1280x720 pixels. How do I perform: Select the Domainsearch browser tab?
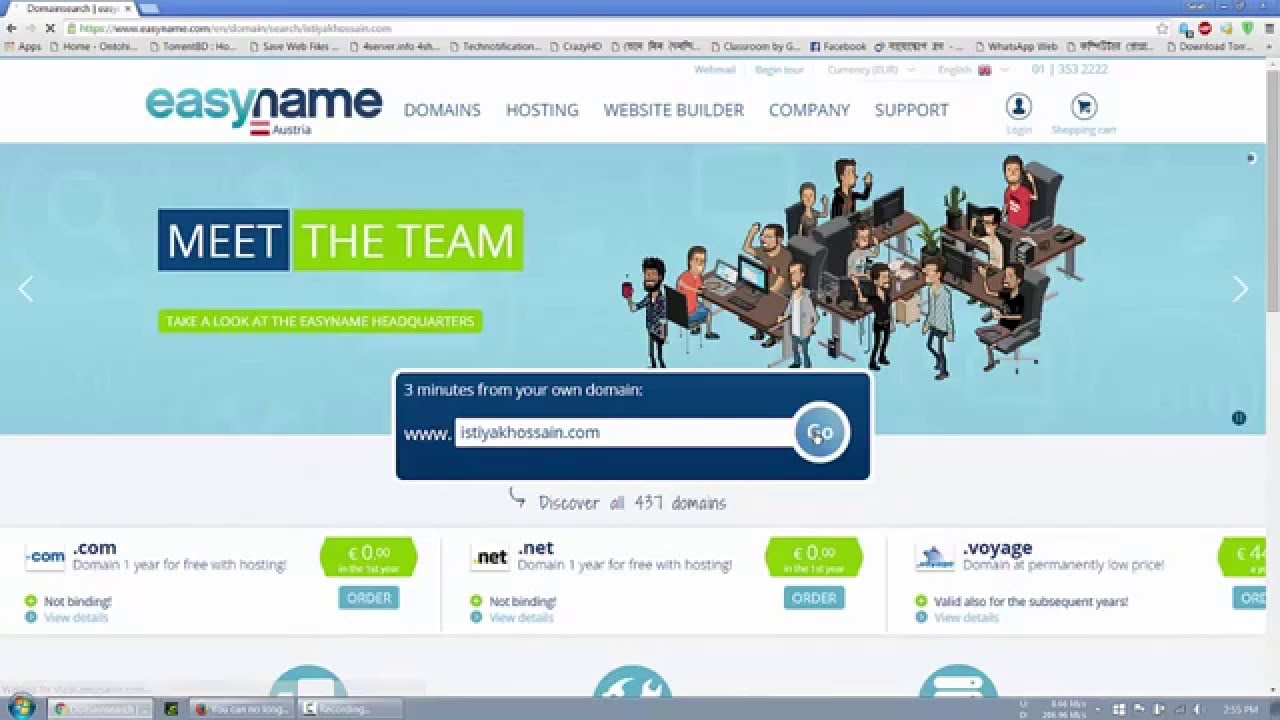[x=72, y=8]
